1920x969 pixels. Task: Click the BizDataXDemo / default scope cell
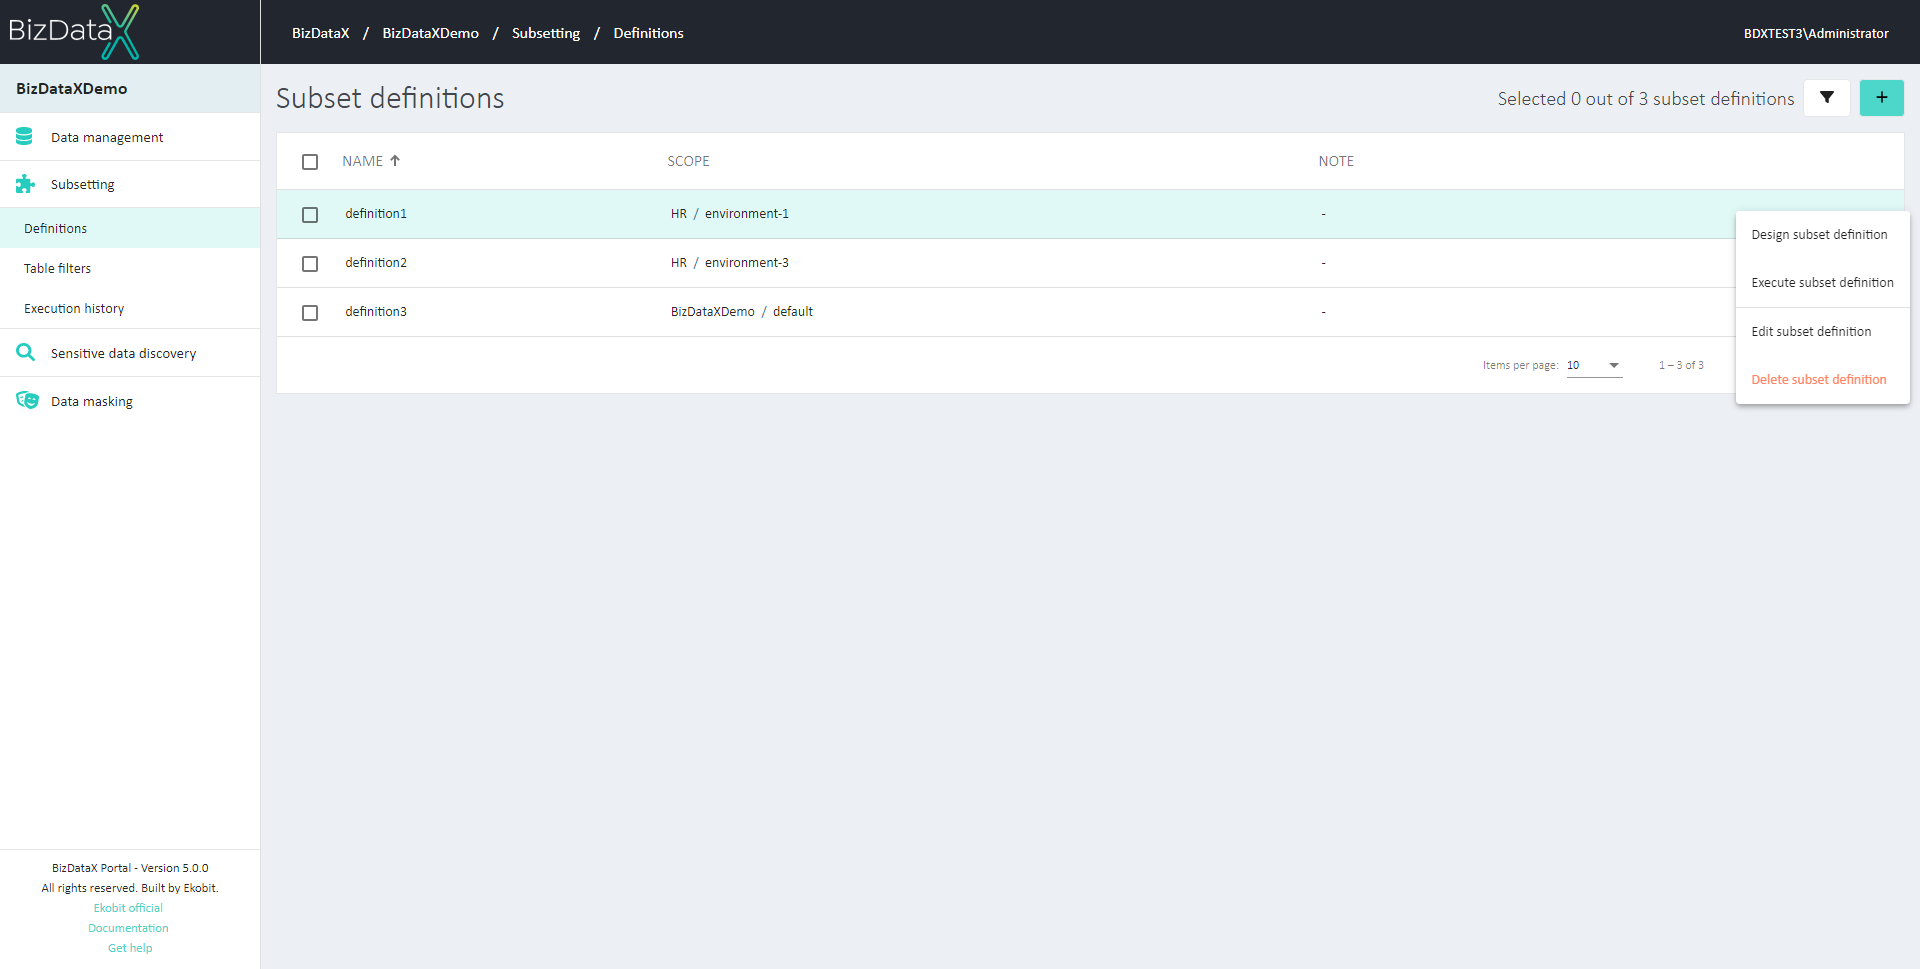tap(742, 312)
